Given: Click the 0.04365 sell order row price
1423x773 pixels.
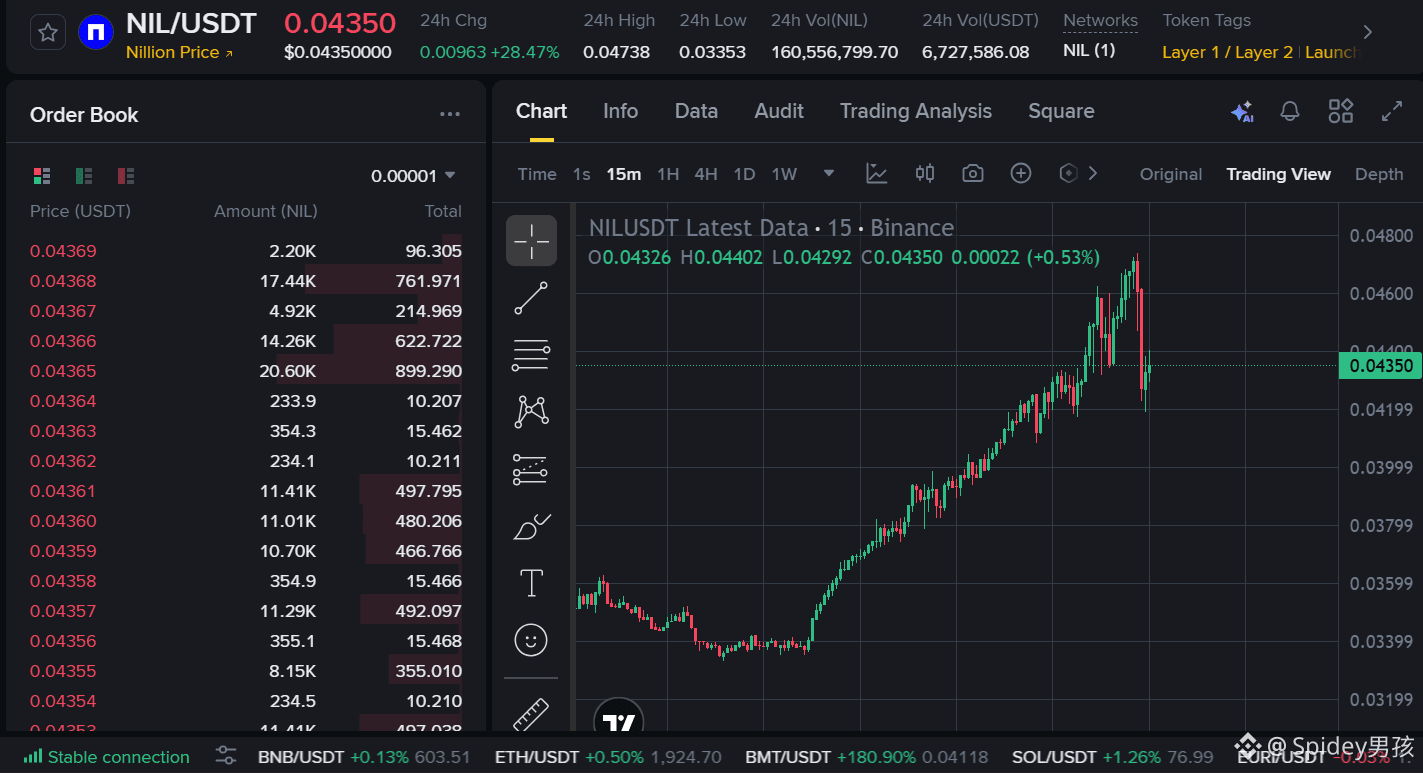Looking at the screenshot, I should pos(63,371).
